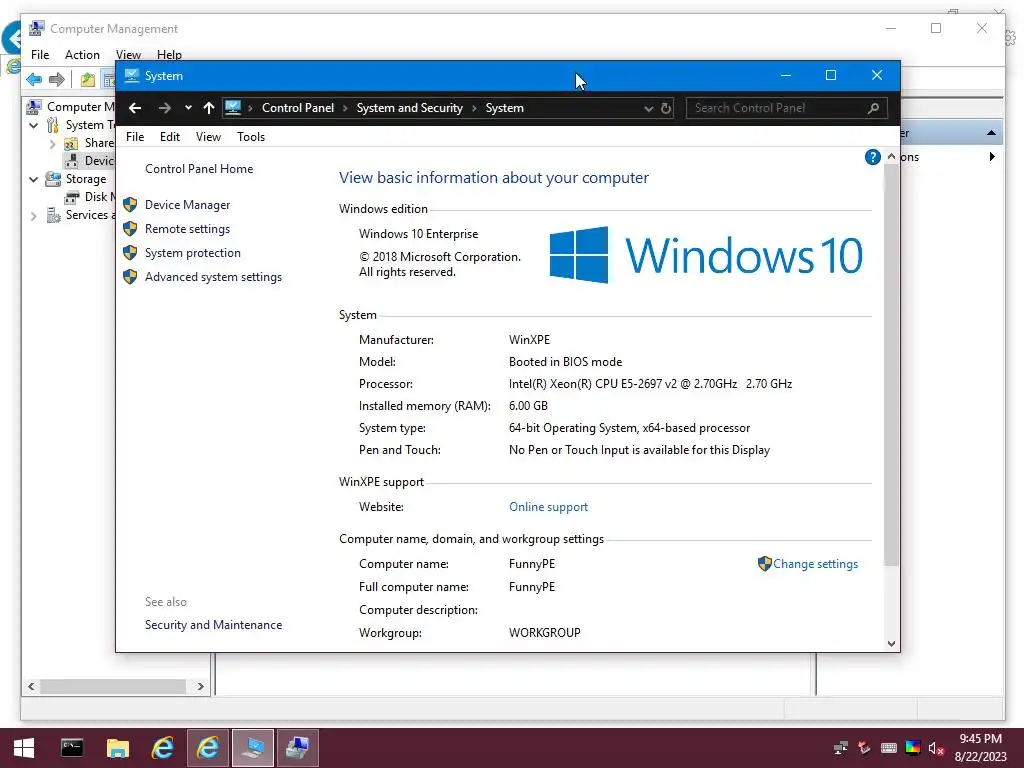This screenshot has height=768, width=1024.
Task: Go up one level in System window
Action: coord(208,108)
